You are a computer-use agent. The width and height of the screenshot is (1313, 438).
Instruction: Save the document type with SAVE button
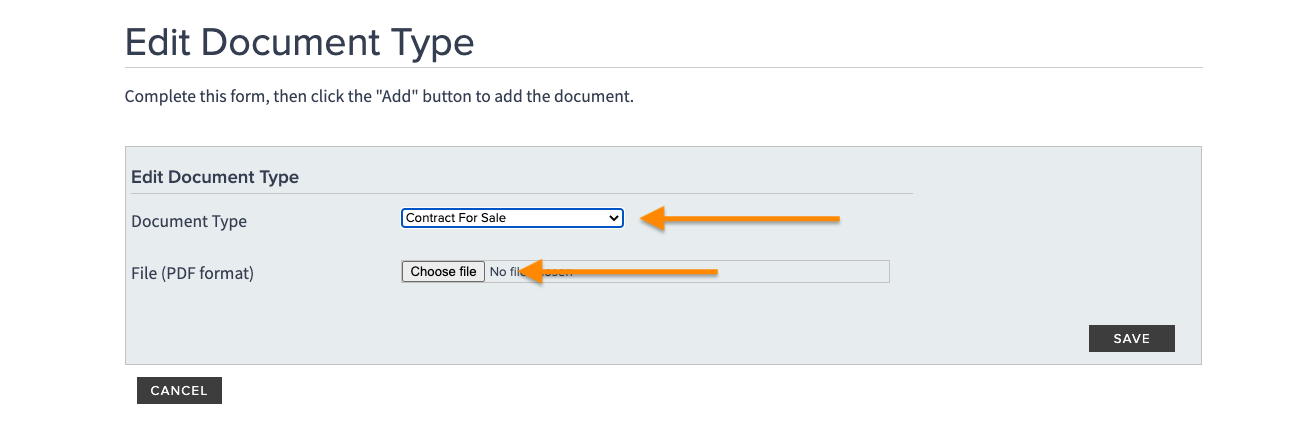coord(1132,339)
